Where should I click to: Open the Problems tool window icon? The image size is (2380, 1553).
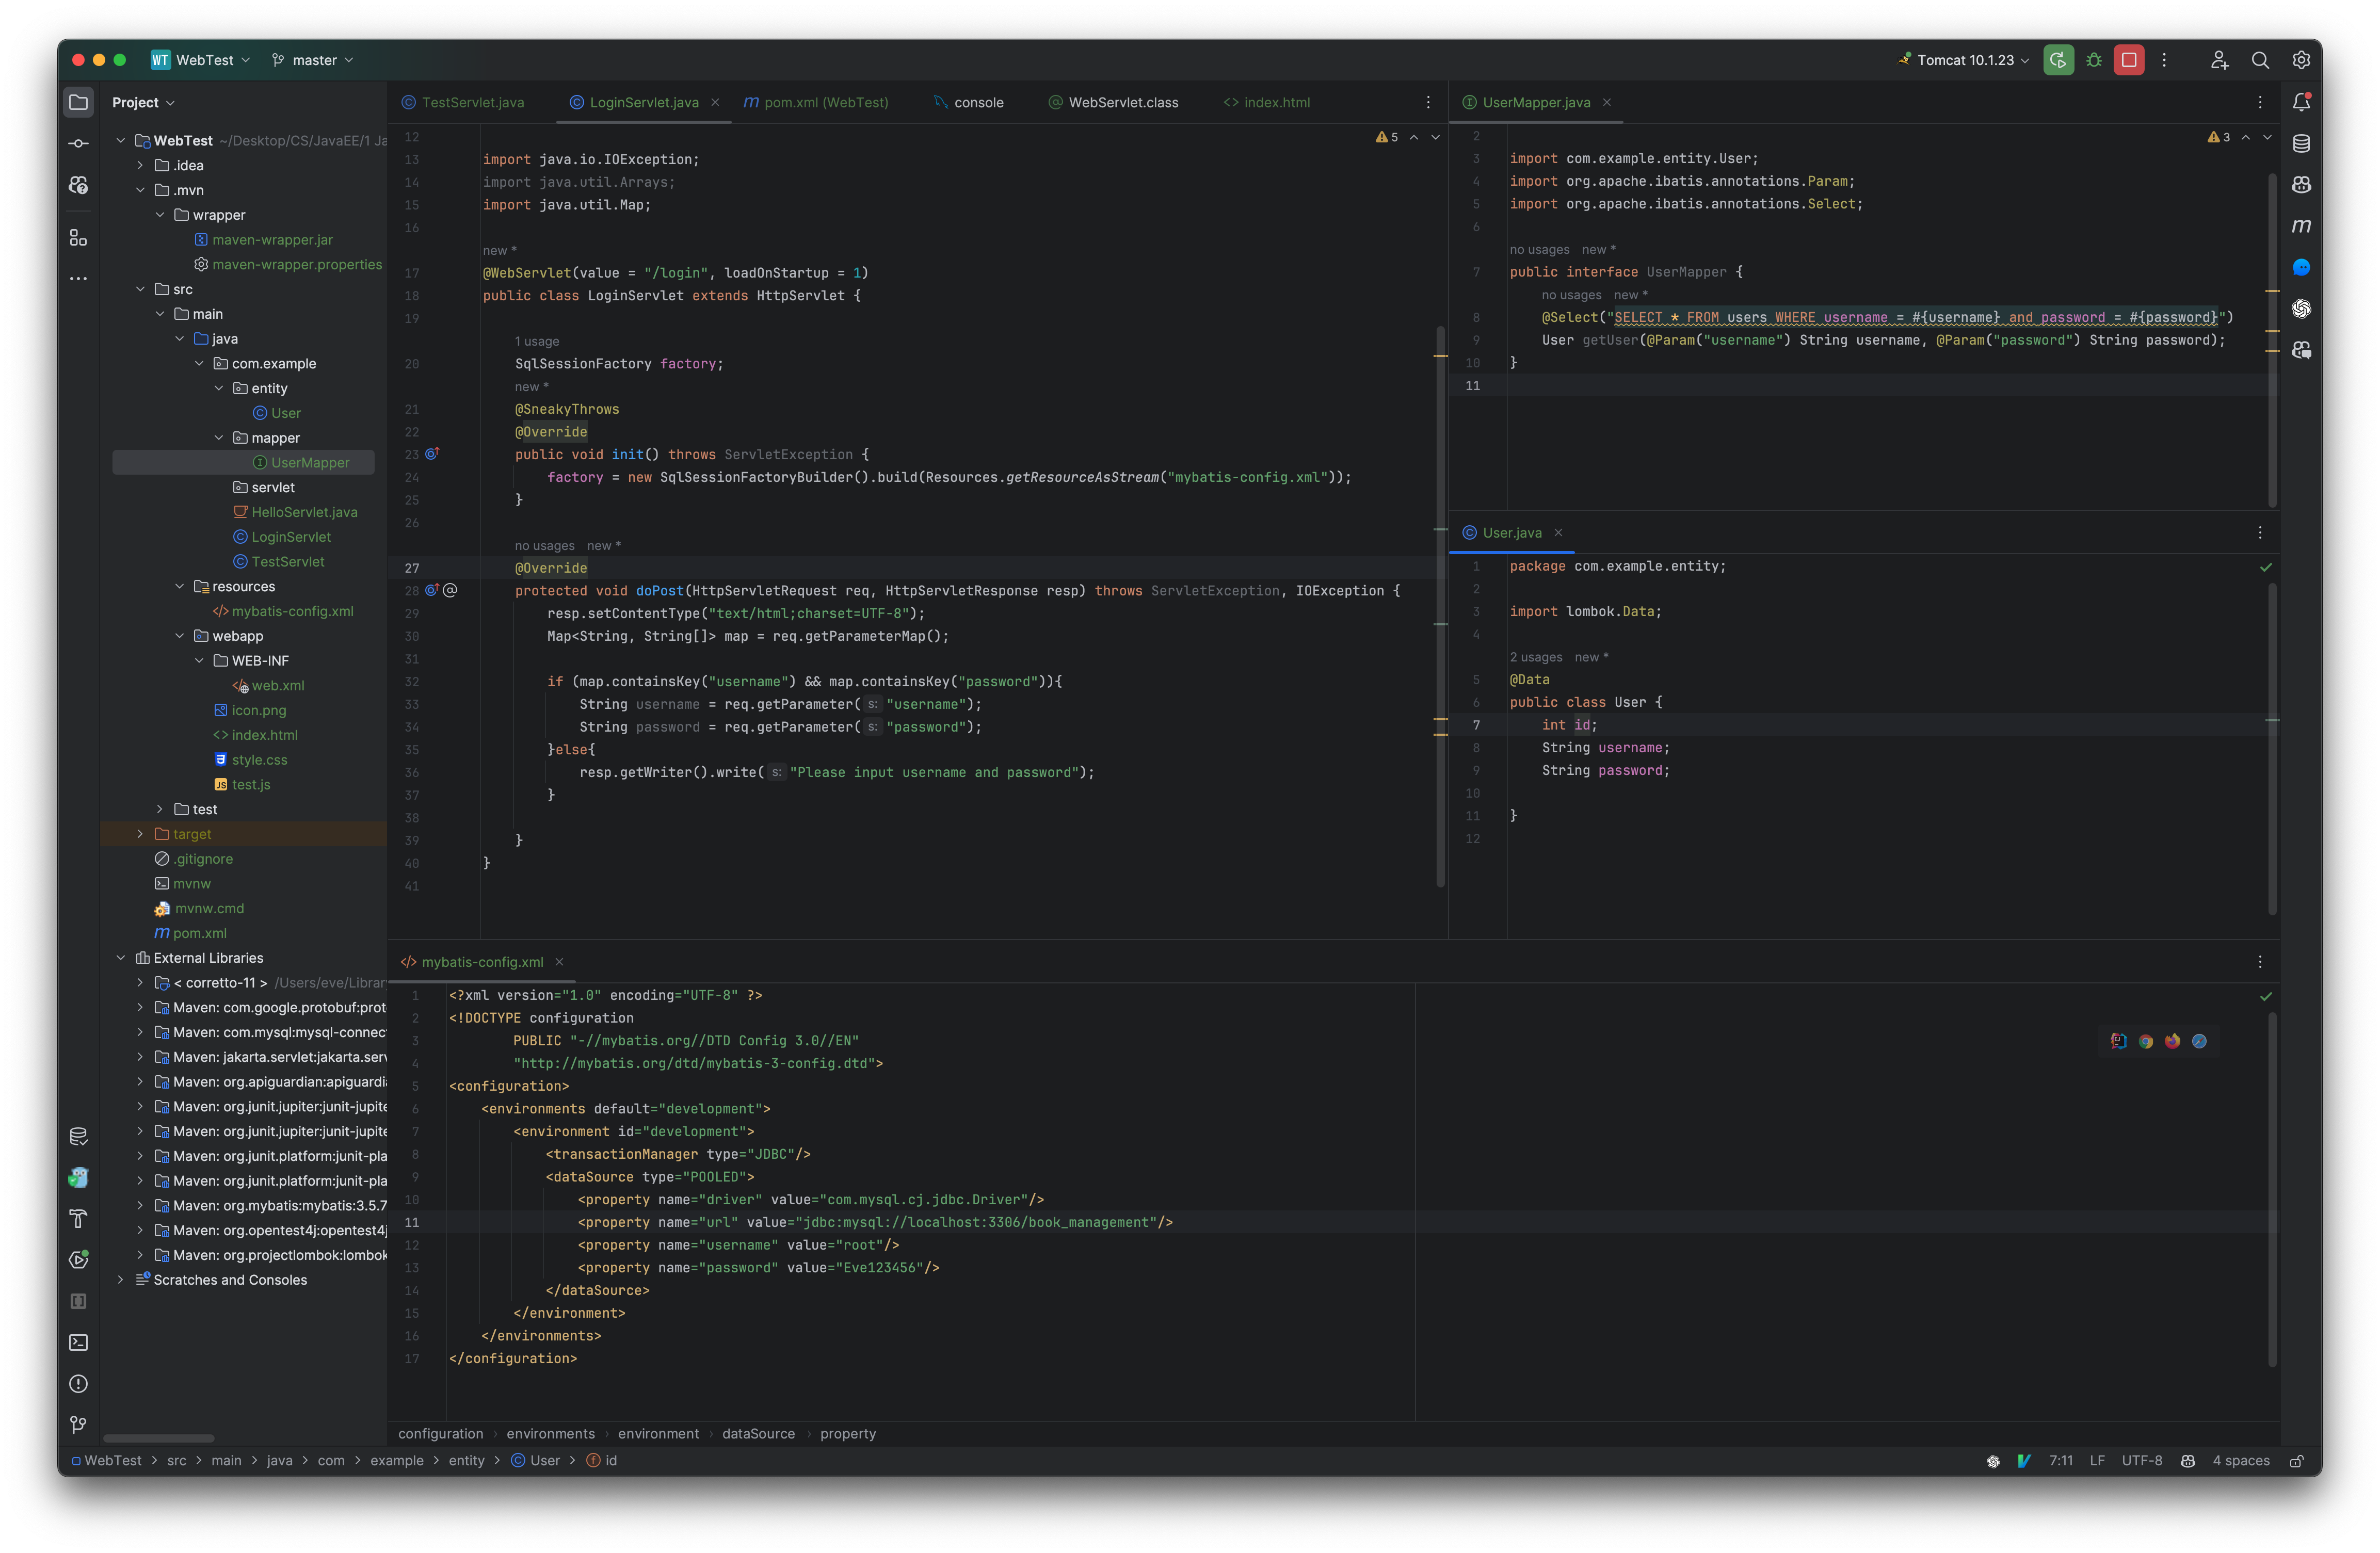coord(78,1383)
